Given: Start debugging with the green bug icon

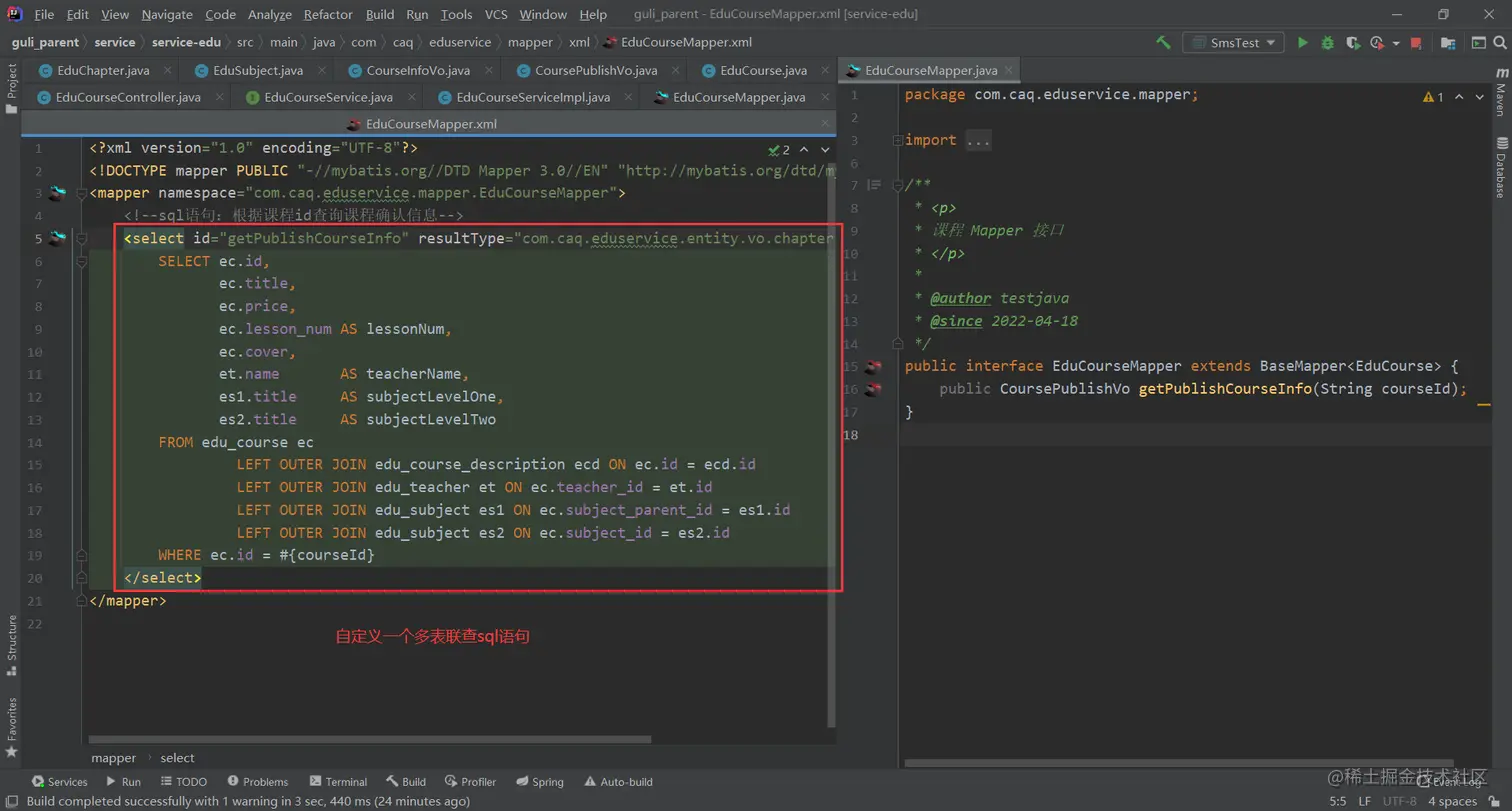Looking at the screenshot, I should 1328,43.
